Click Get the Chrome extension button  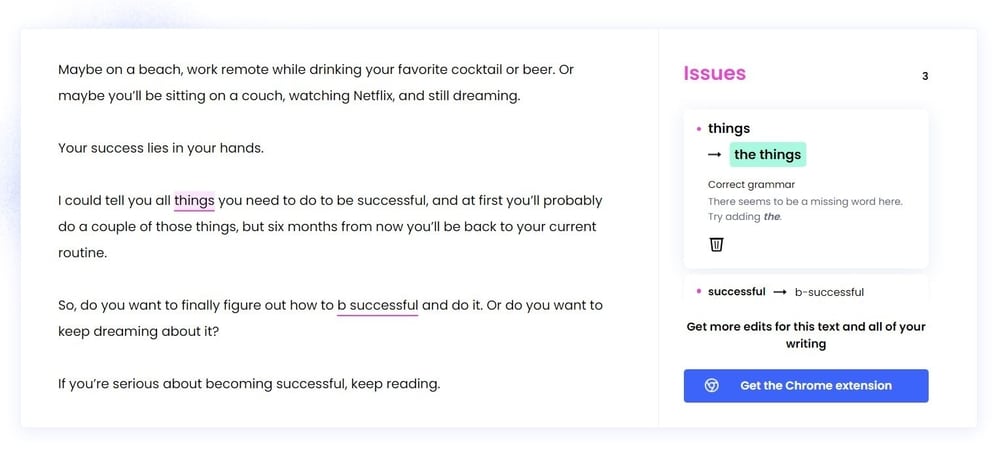click(x=806, y=385)
